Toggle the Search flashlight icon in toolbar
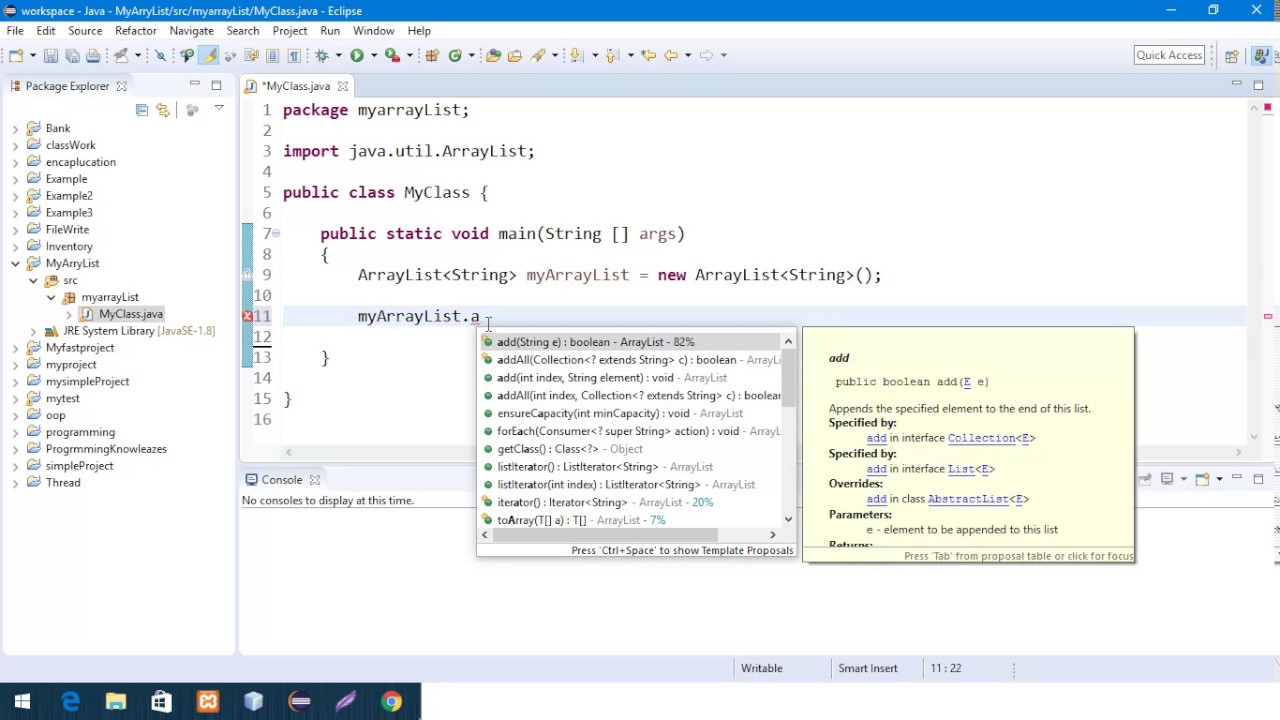This screenshot has height=720, width=1280. [539, 56]
